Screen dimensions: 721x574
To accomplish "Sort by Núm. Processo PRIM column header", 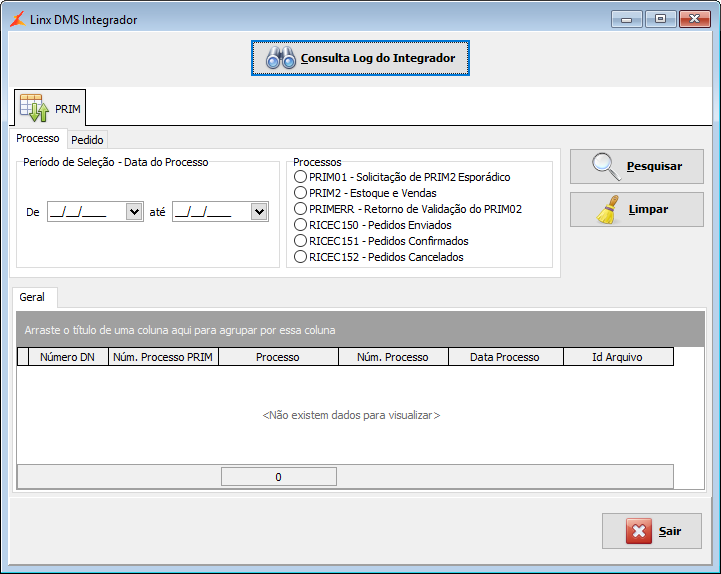I will tap(163, 357).
